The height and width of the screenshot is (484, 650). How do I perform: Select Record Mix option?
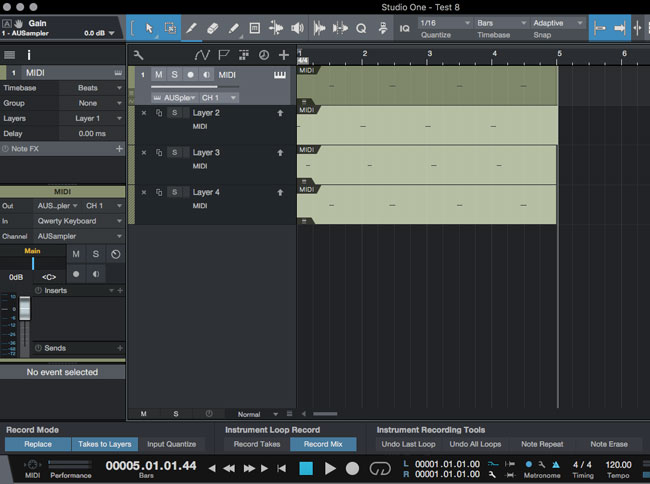point(323,444)
